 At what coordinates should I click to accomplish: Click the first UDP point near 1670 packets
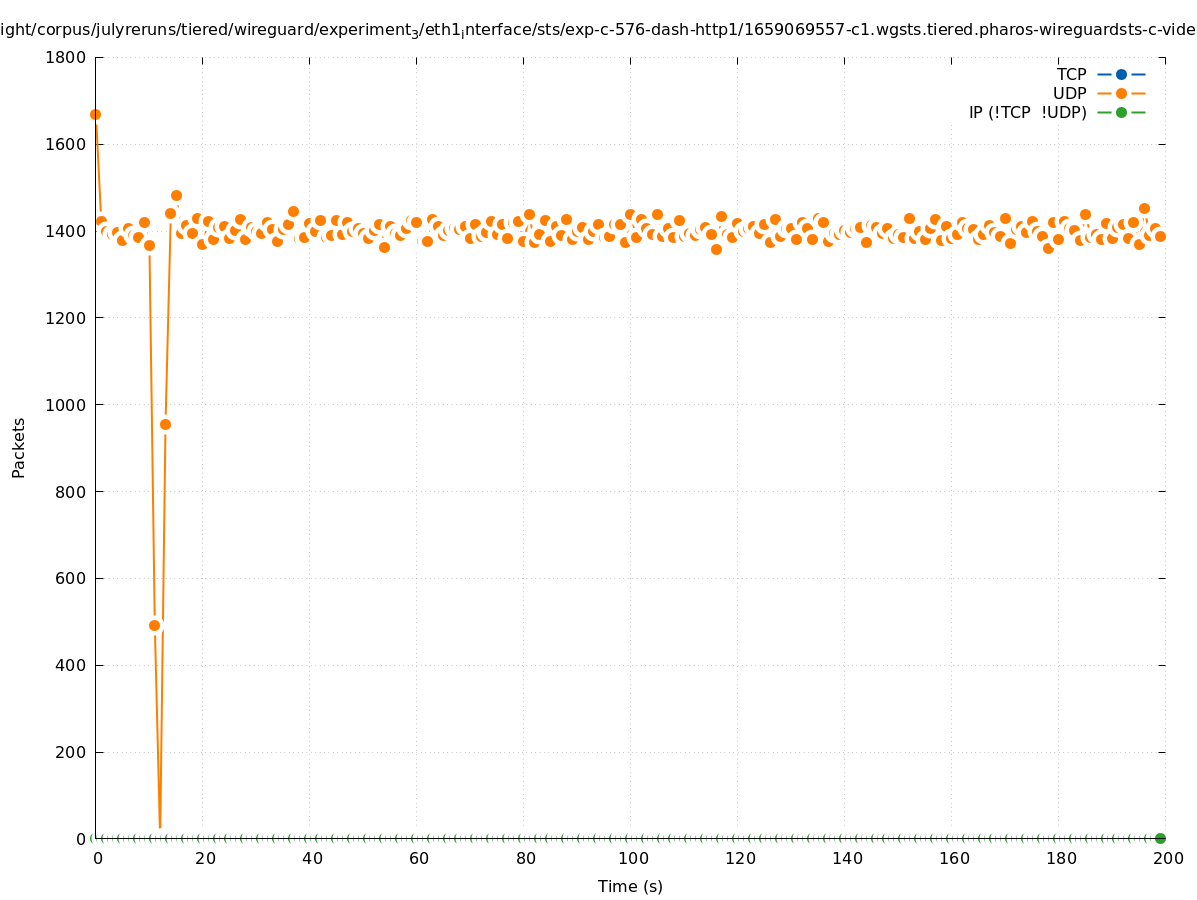tap(95, 114)
